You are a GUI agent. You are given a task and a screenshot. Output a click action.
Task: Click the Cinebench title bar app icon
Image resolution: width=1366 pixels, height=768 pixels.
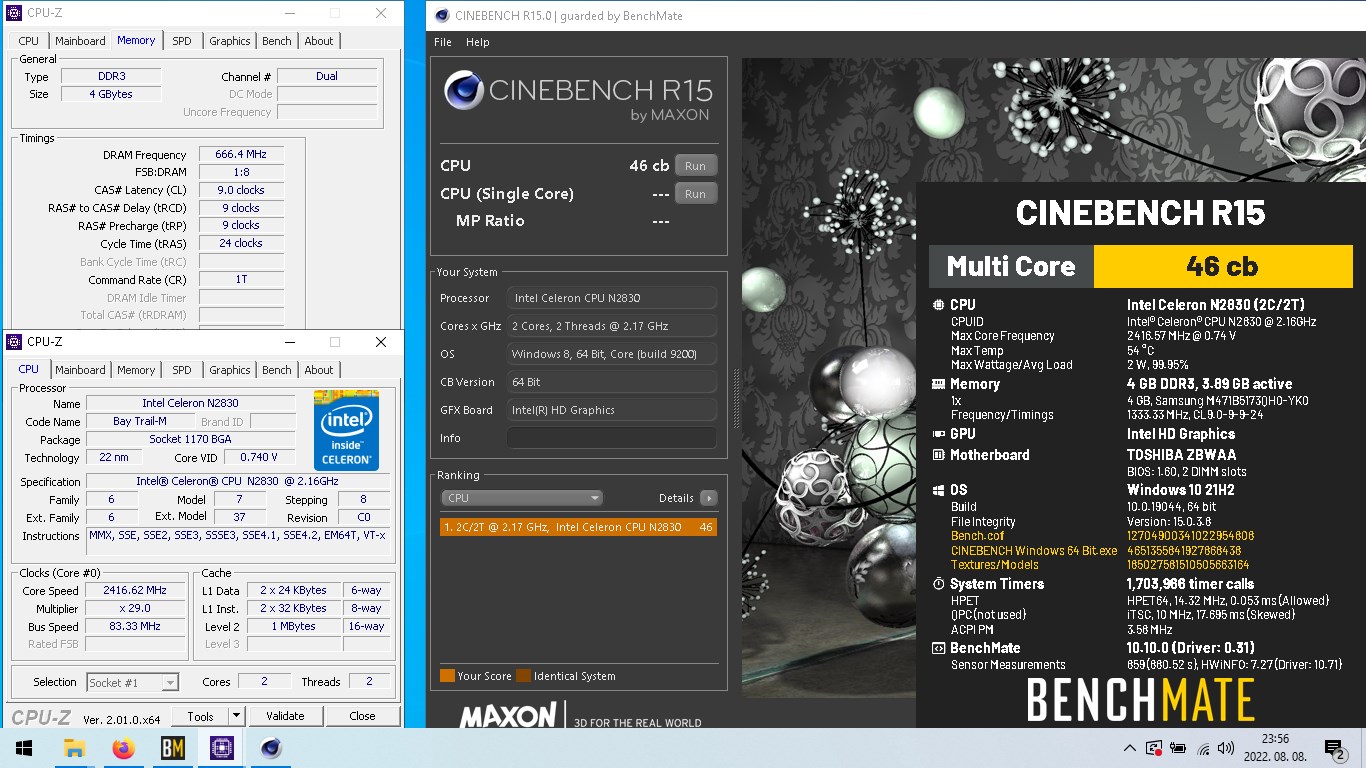[442, 14]
